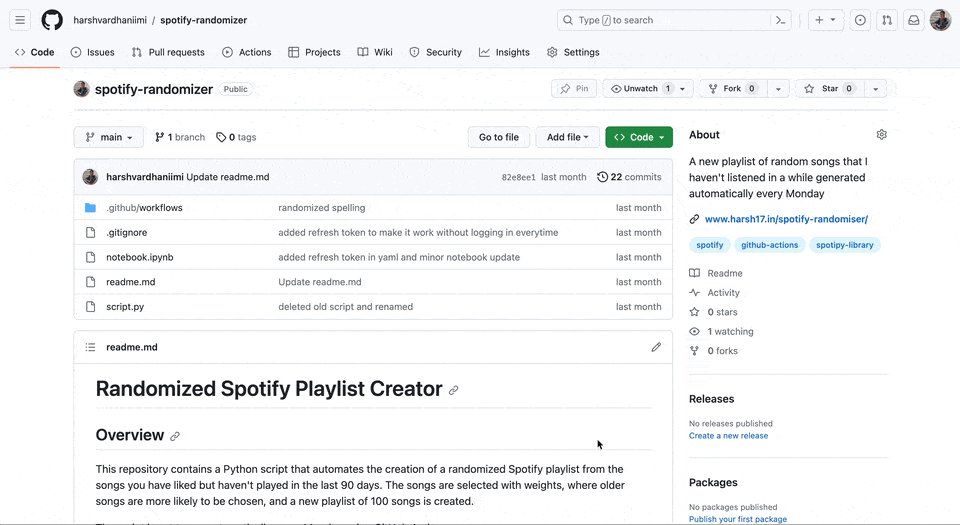Viewport: 960px width, 525px height.
Task: Open the script.py file name
Action: click(x=125, y=307)
